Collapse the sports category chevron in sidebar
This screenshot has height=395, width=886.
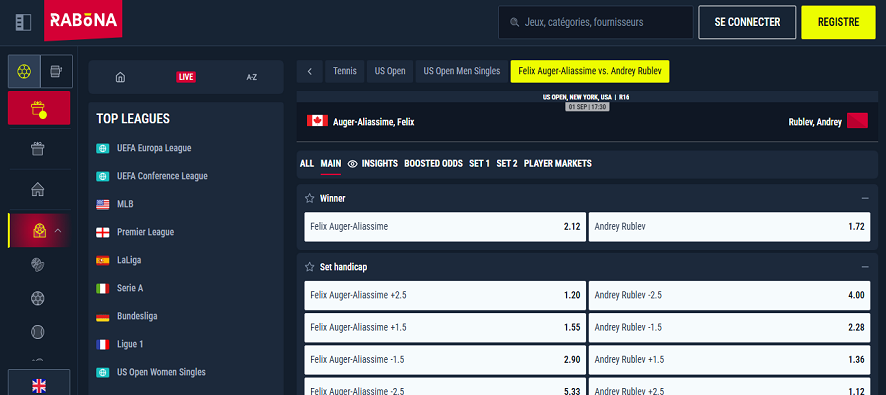click(x=58, y=231)
